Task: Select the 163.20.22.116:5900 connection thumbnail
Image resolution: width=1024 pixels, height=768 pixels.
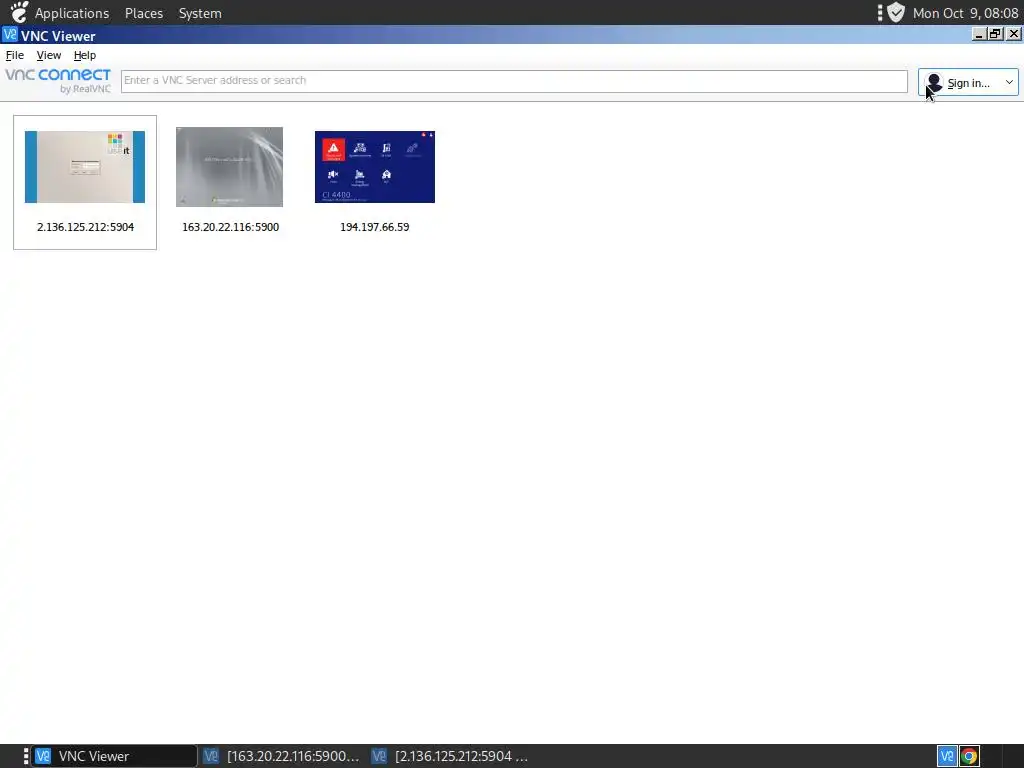Action: 229,167
